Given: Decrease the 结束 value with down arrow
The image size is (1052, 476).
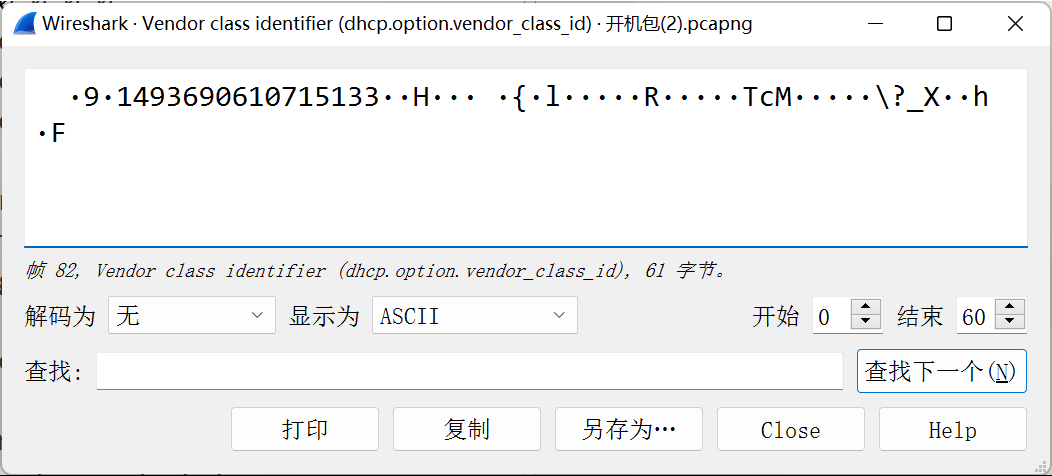Looking at the screenshot, I should [x=1010, y=323].
